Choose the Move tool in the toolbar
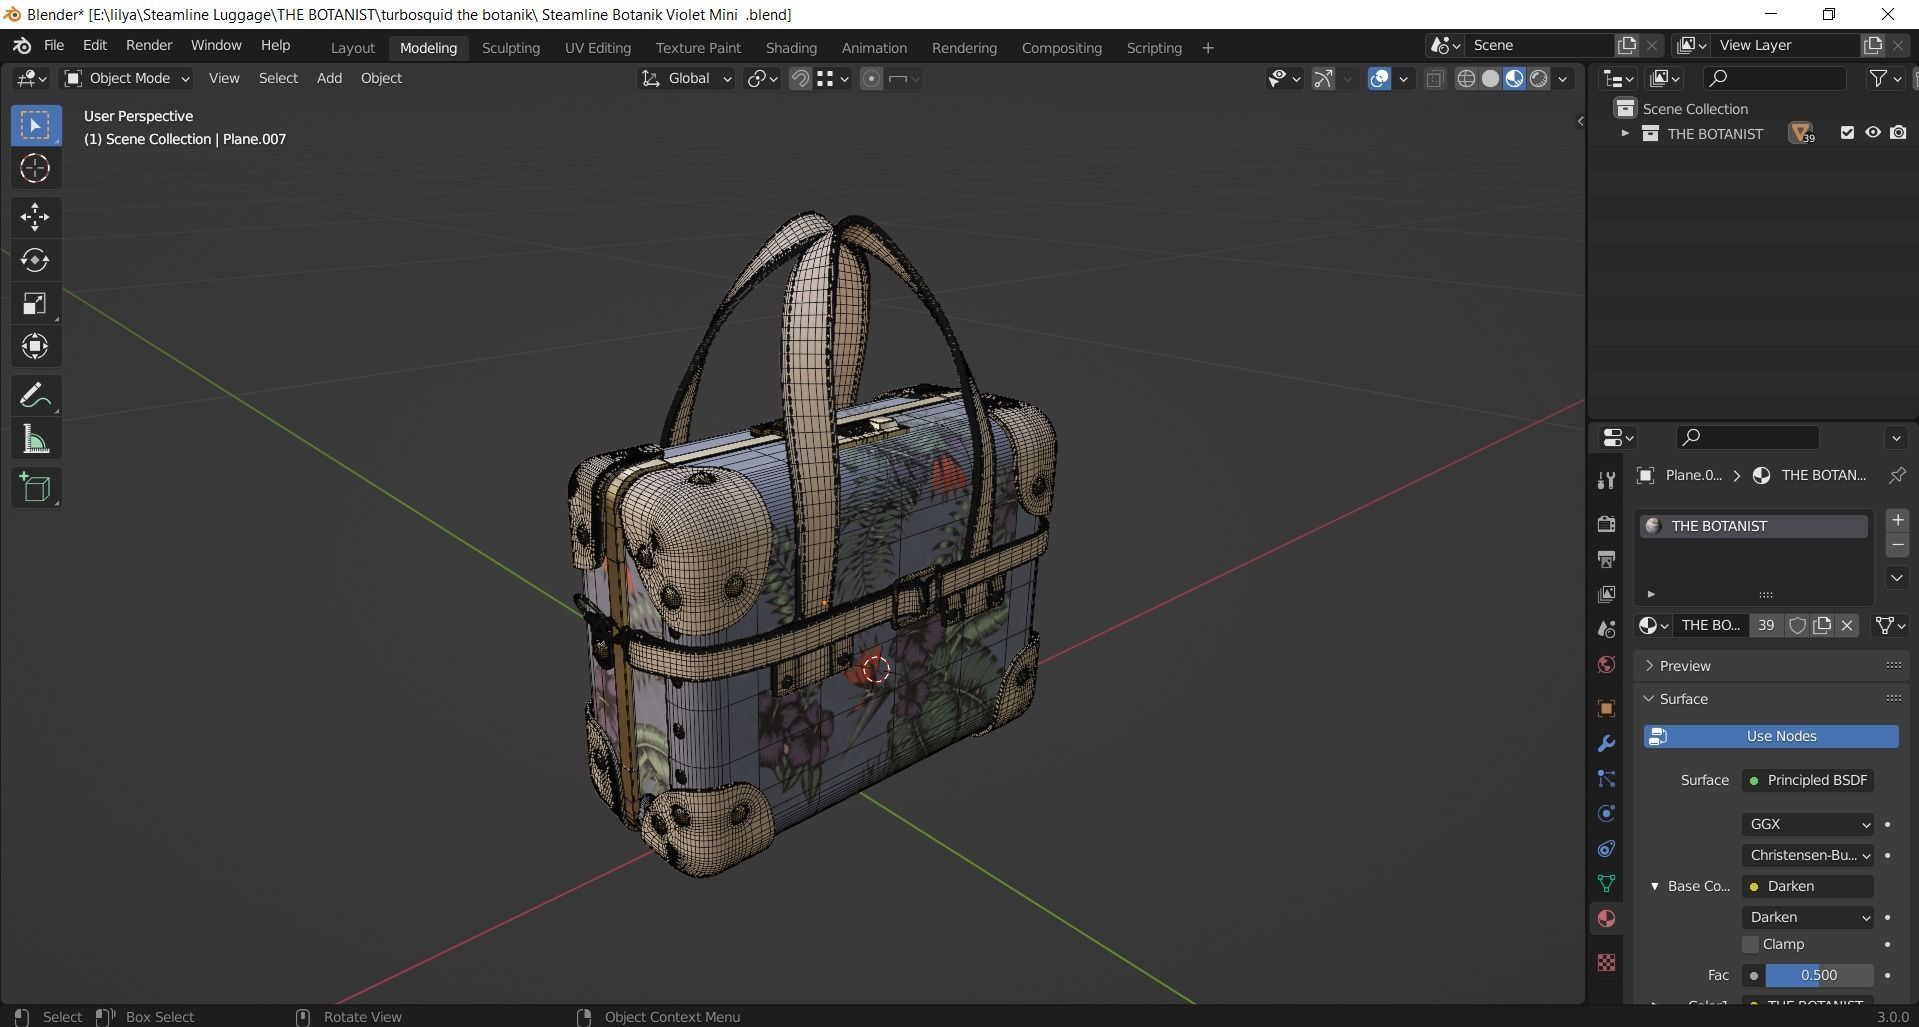The width and height of the screenshot is (1919, 1027). [36, 217]
